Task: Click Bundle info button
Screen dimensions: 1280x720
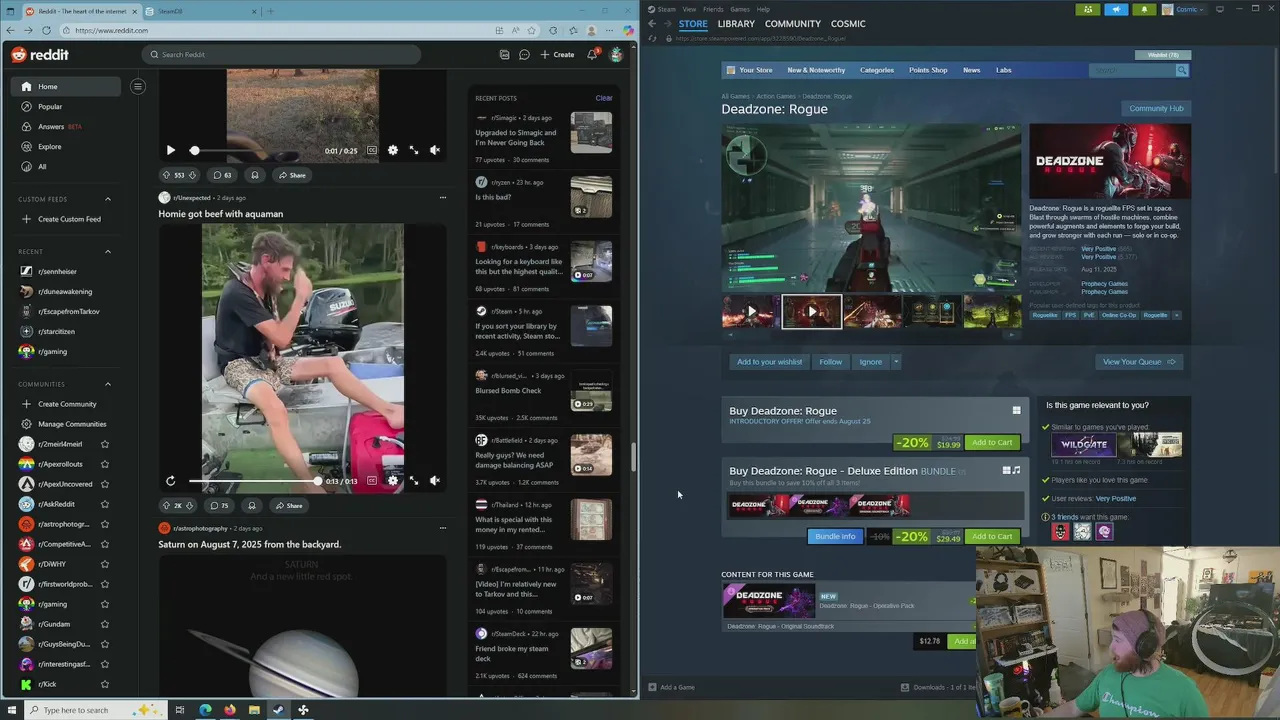Action: [x=835, y=537]
